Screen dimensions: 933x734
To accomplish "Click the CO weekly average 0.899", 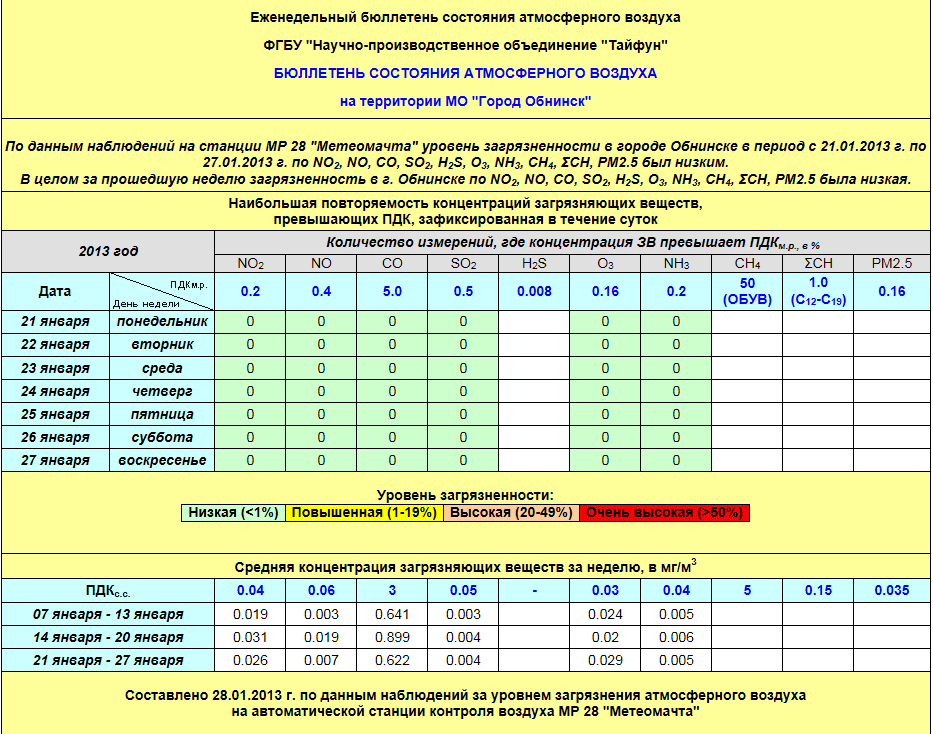I will [x=392, y=637].
